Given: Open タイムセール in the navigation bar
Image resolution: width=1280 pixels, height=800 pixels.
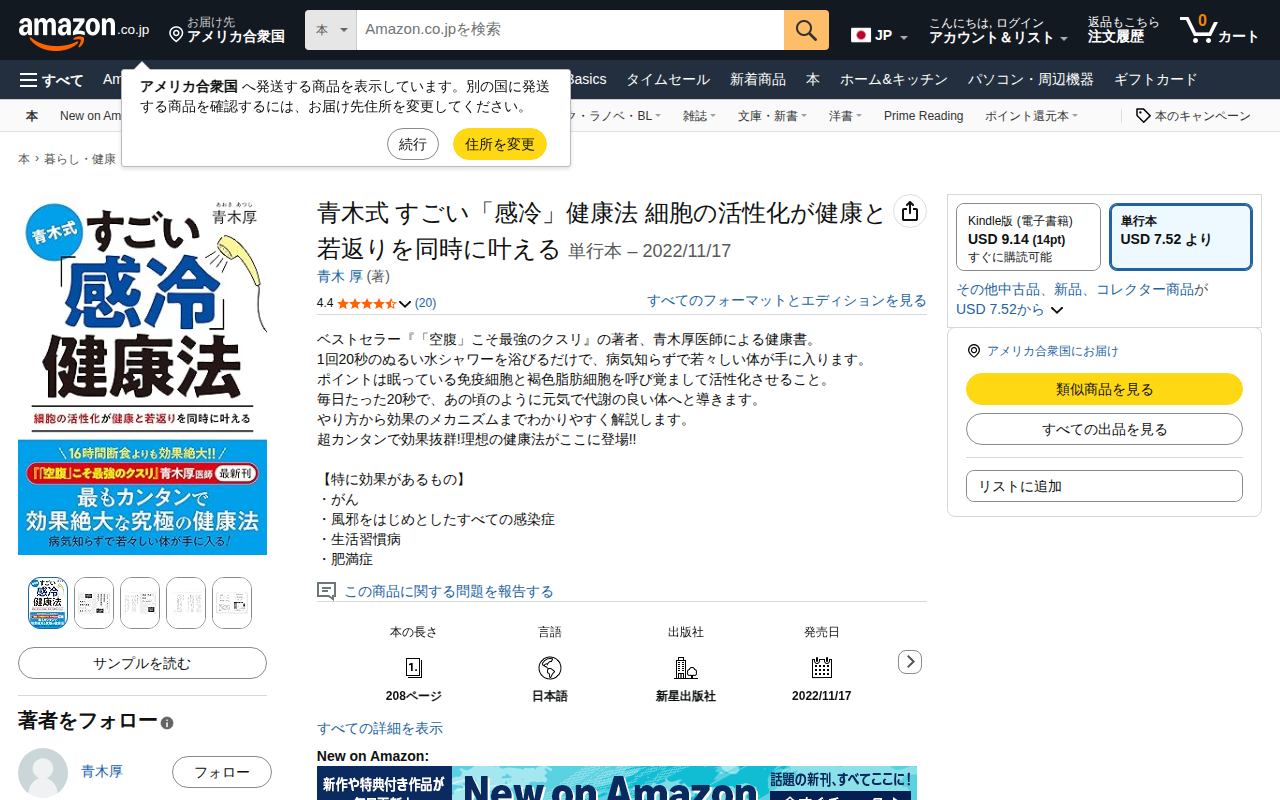Looking at the screenshot, I should point(668,80).
